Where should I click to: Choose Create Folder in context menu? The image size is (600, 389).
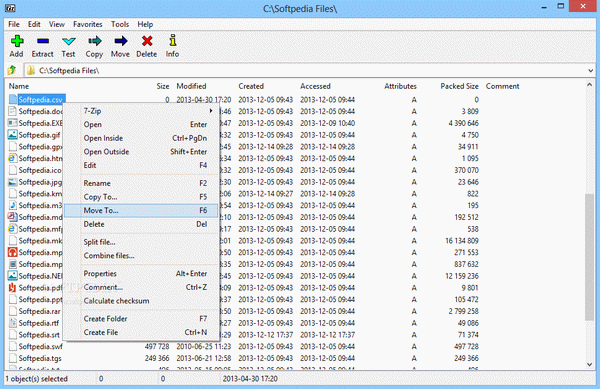coord(141,319)
